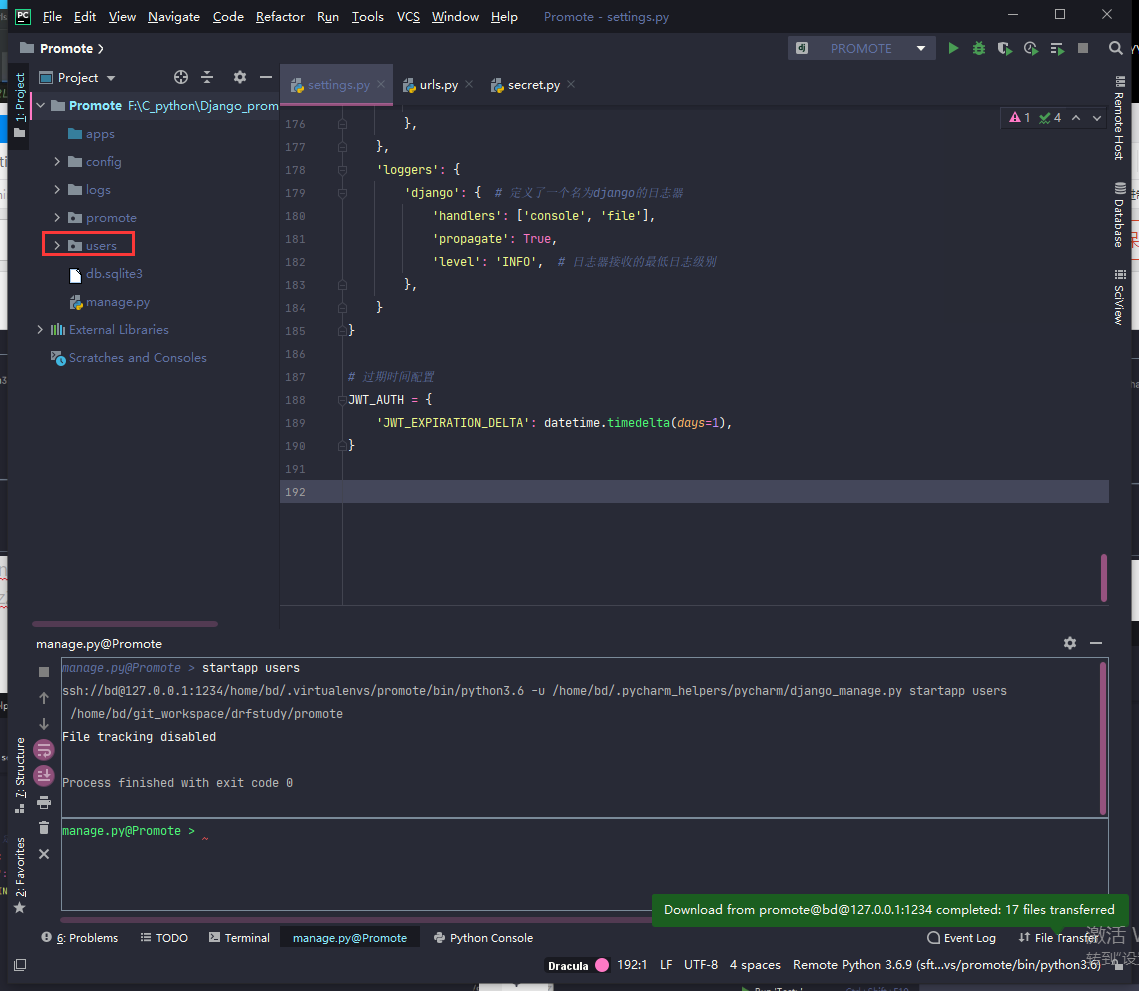Change the LF line separator
This screenshot has width=1139, height=991.
(666, 965)
